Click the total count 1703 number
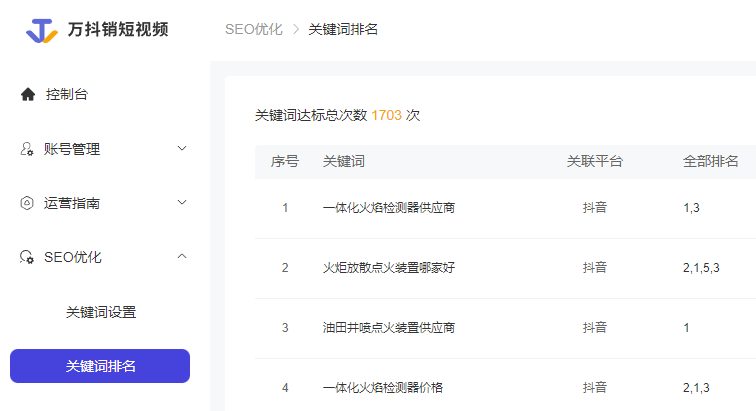Viewport: 756px width, 411px height. point(386,116)
